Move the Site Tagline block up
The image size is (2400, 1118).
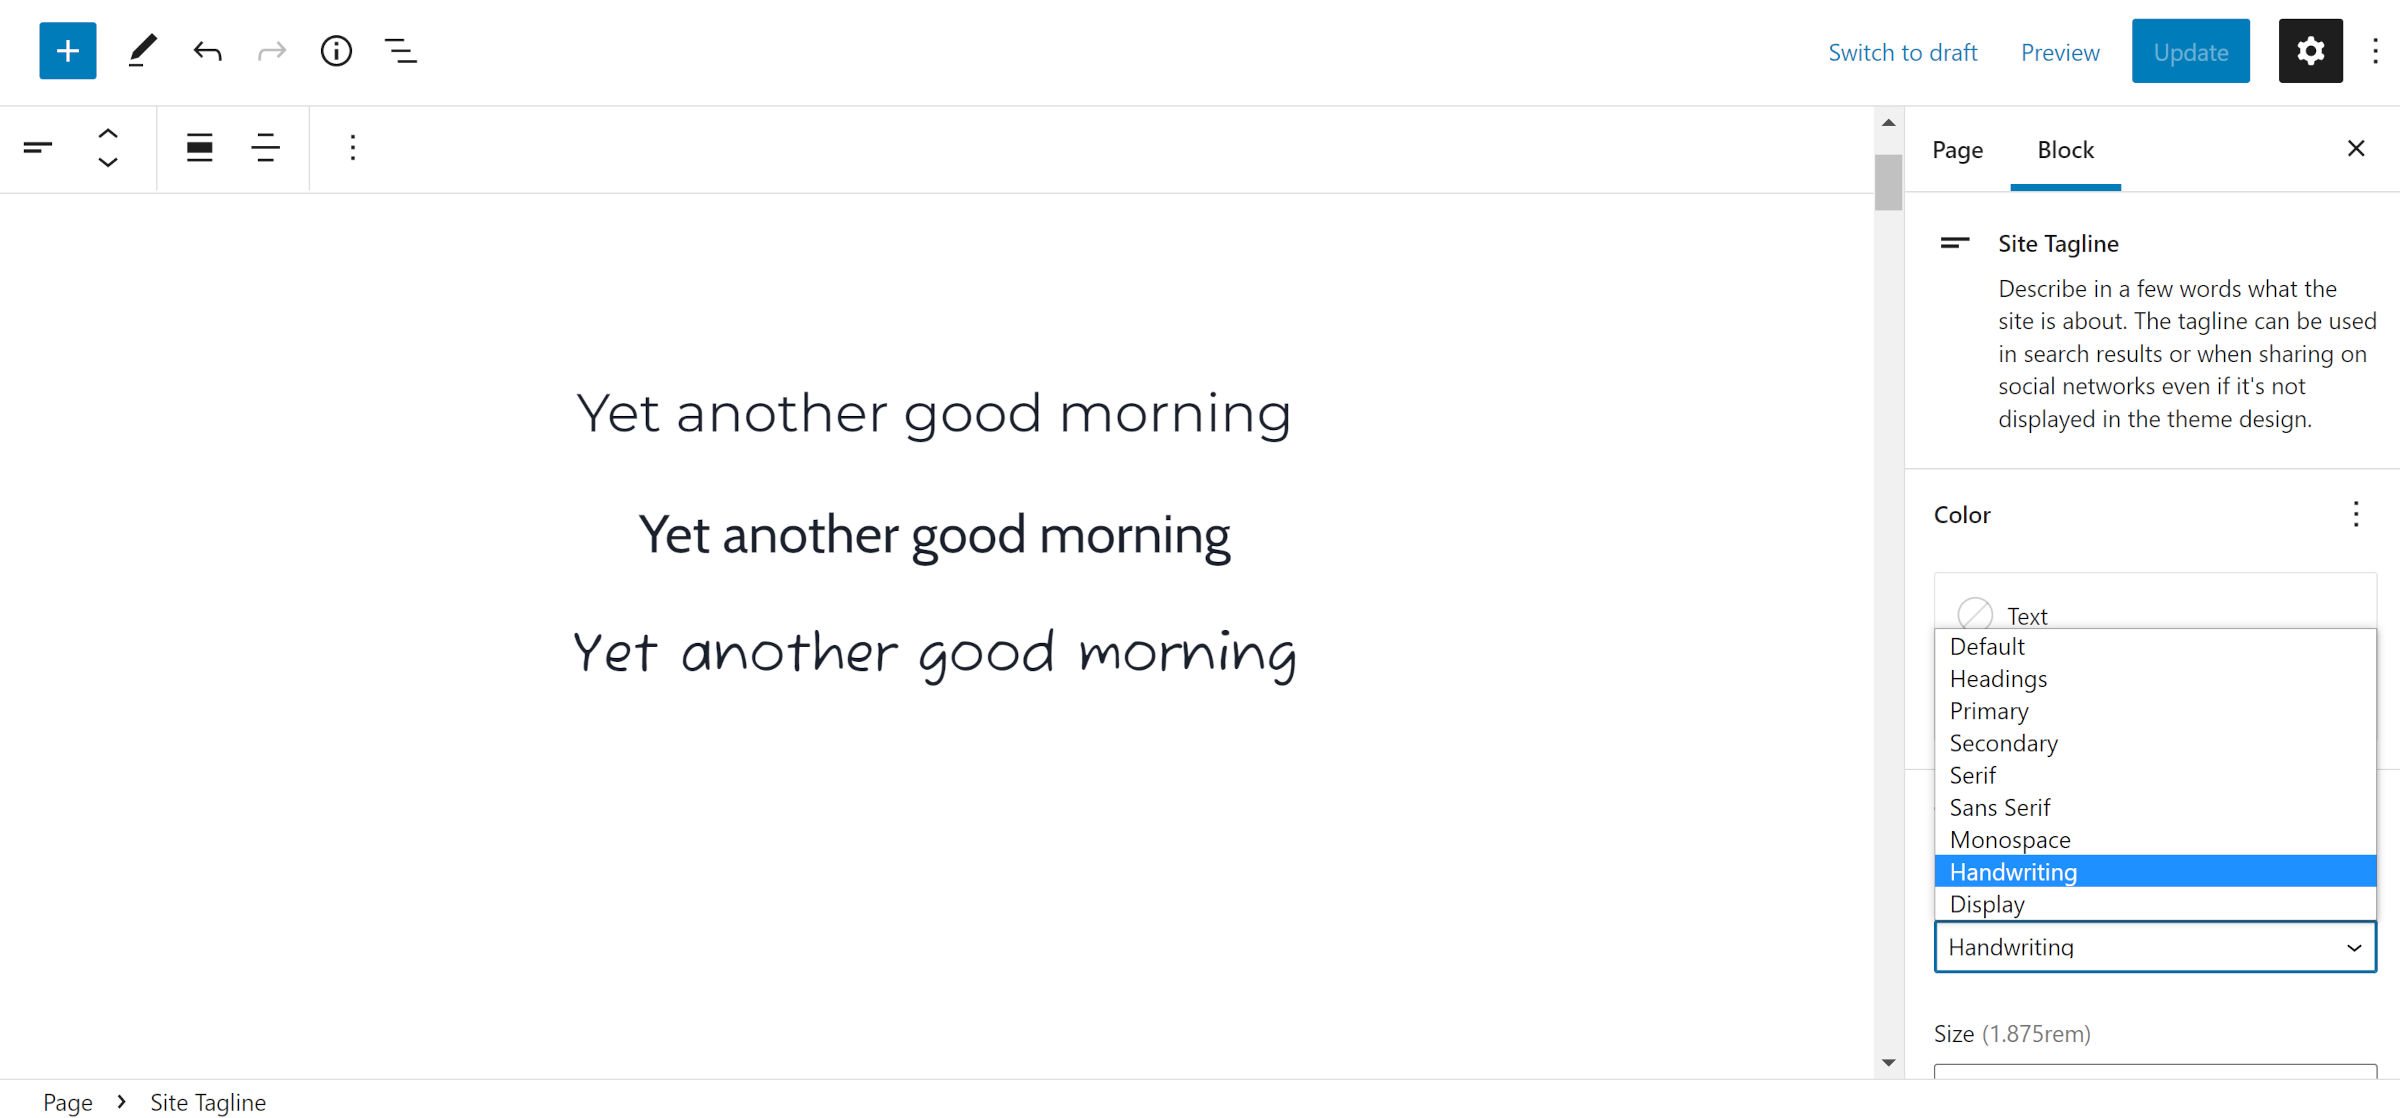pyautogui.click(x=107, y=133)
